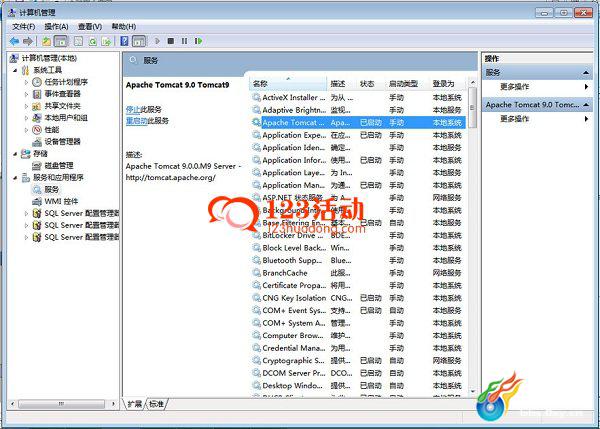600x429 pixels.
Task: Sort by the 启动类型 column header
Action: tap(408, 83)
